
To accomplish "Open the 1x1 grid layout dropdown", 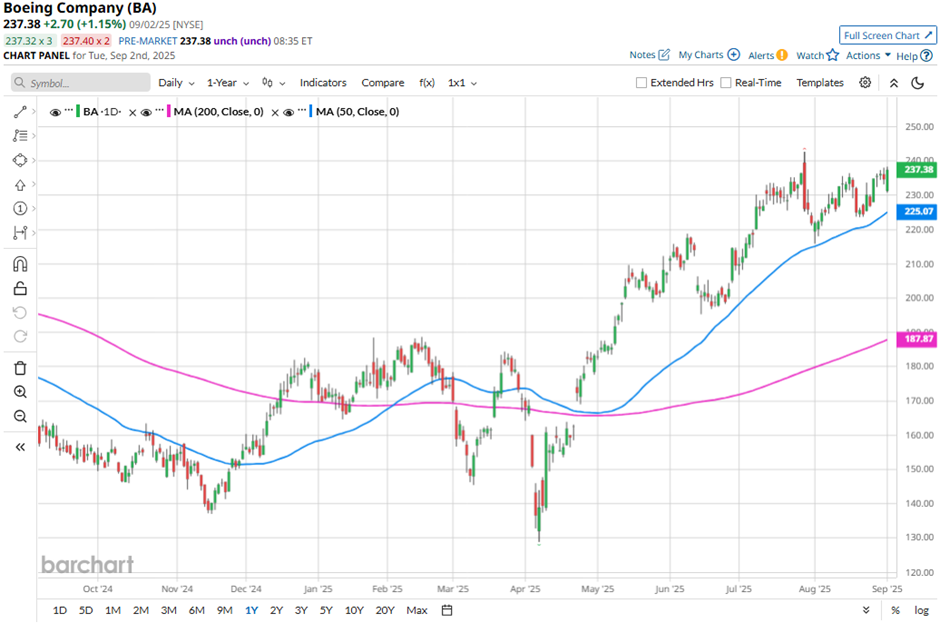I will (462, 83).
